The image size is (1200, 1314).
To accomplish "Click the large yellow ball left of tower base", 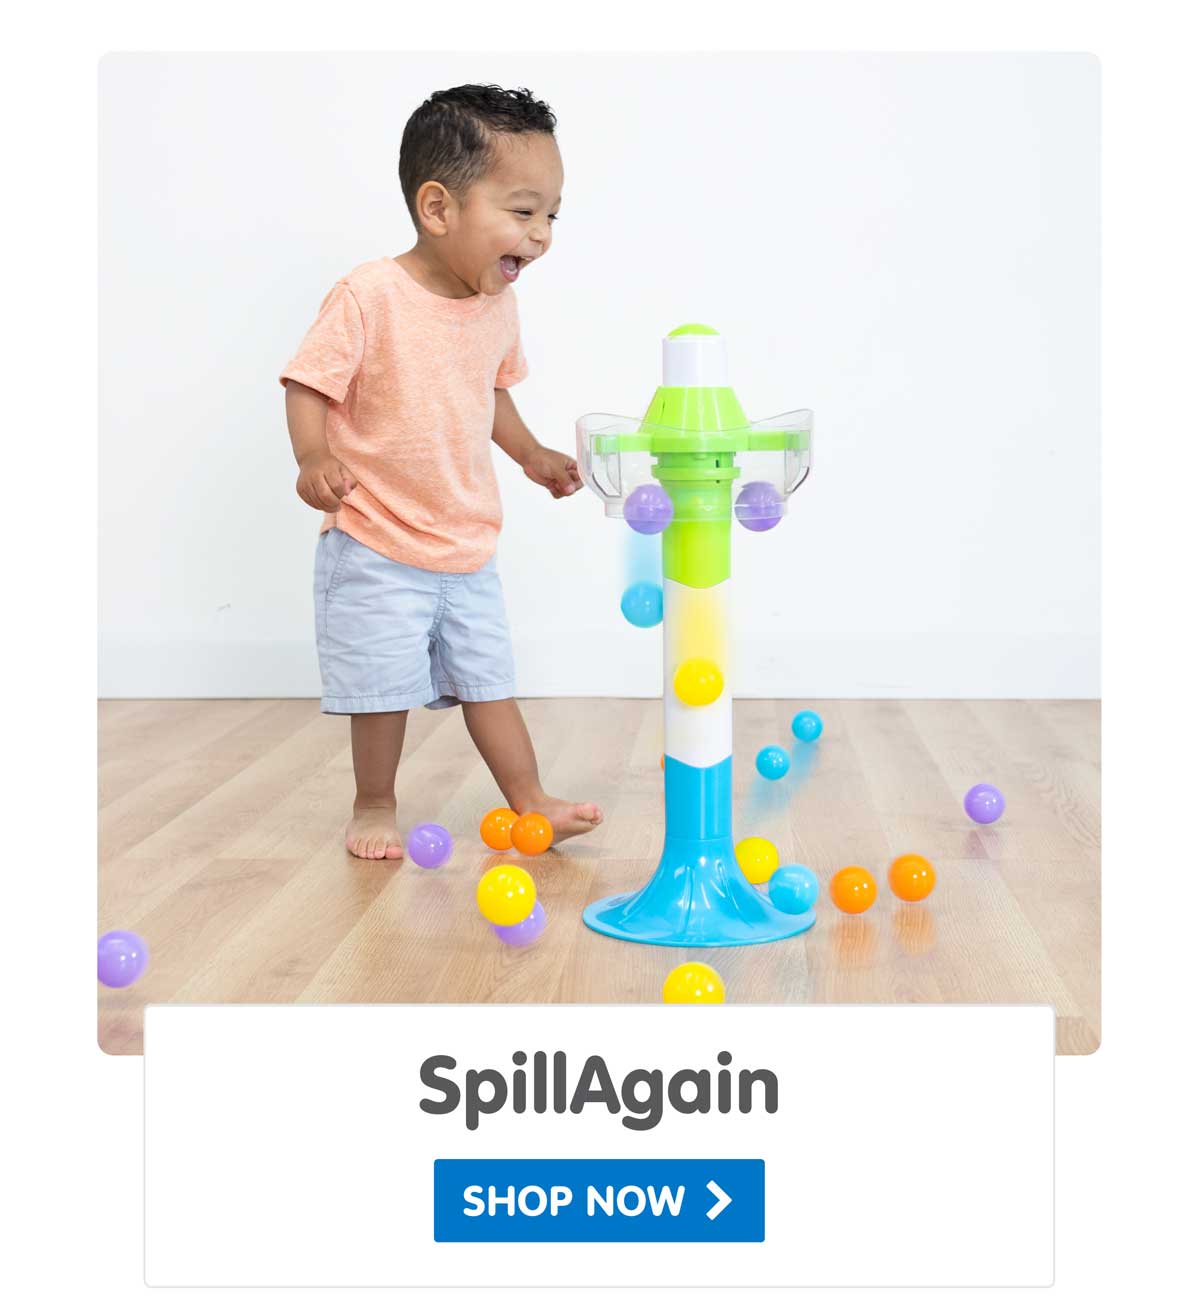I will click(506, 894).
